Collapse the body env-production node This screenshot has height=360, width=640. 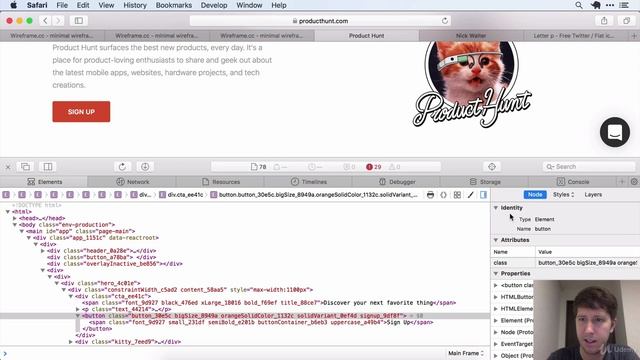point(15,225)
